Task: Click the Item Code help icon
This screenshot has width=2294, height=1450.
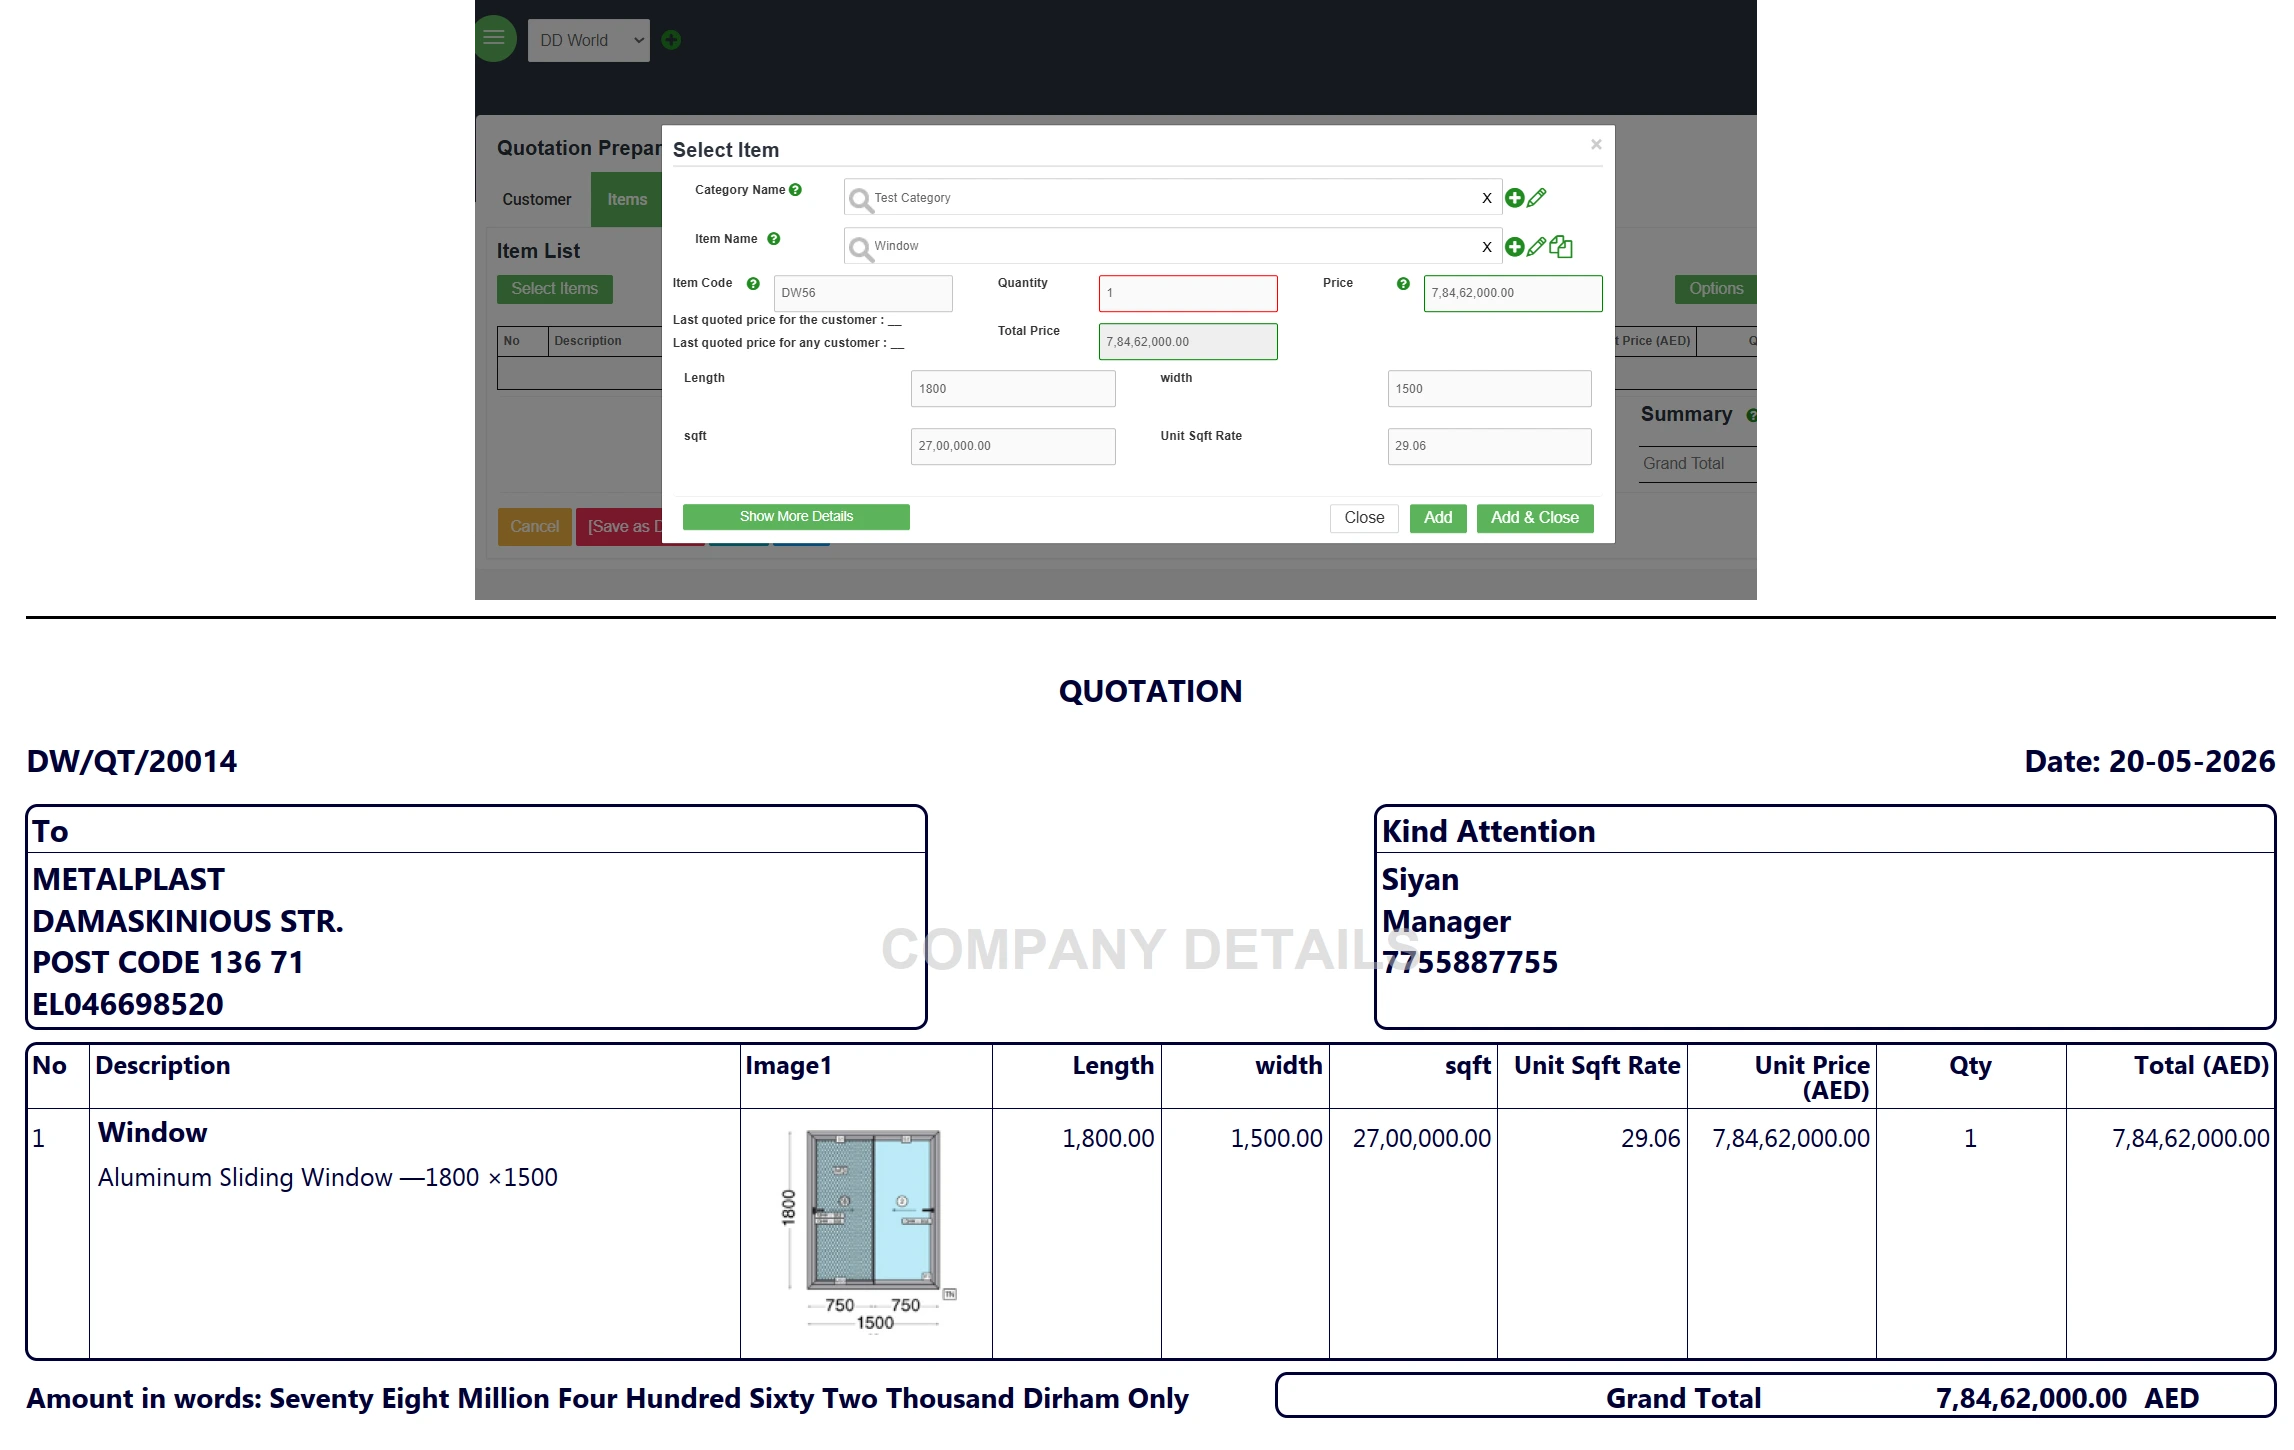Action: point(754,284)
